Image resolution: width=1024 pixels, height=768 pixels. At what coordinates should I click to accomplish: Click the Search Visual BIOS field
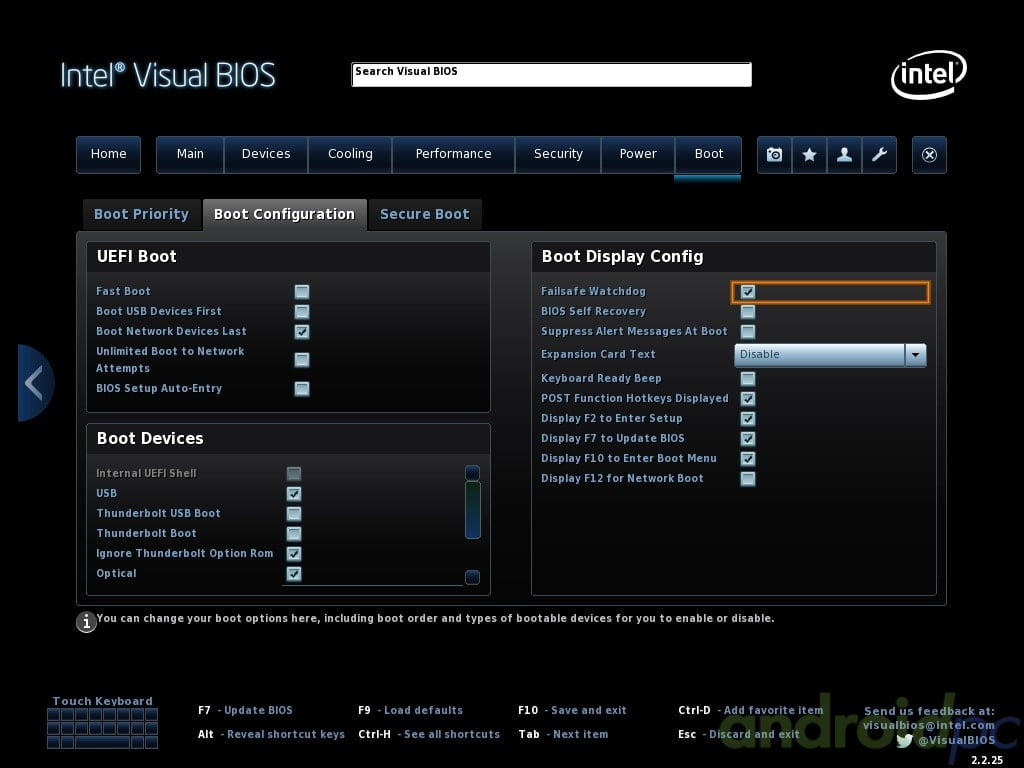coord(551,75)
